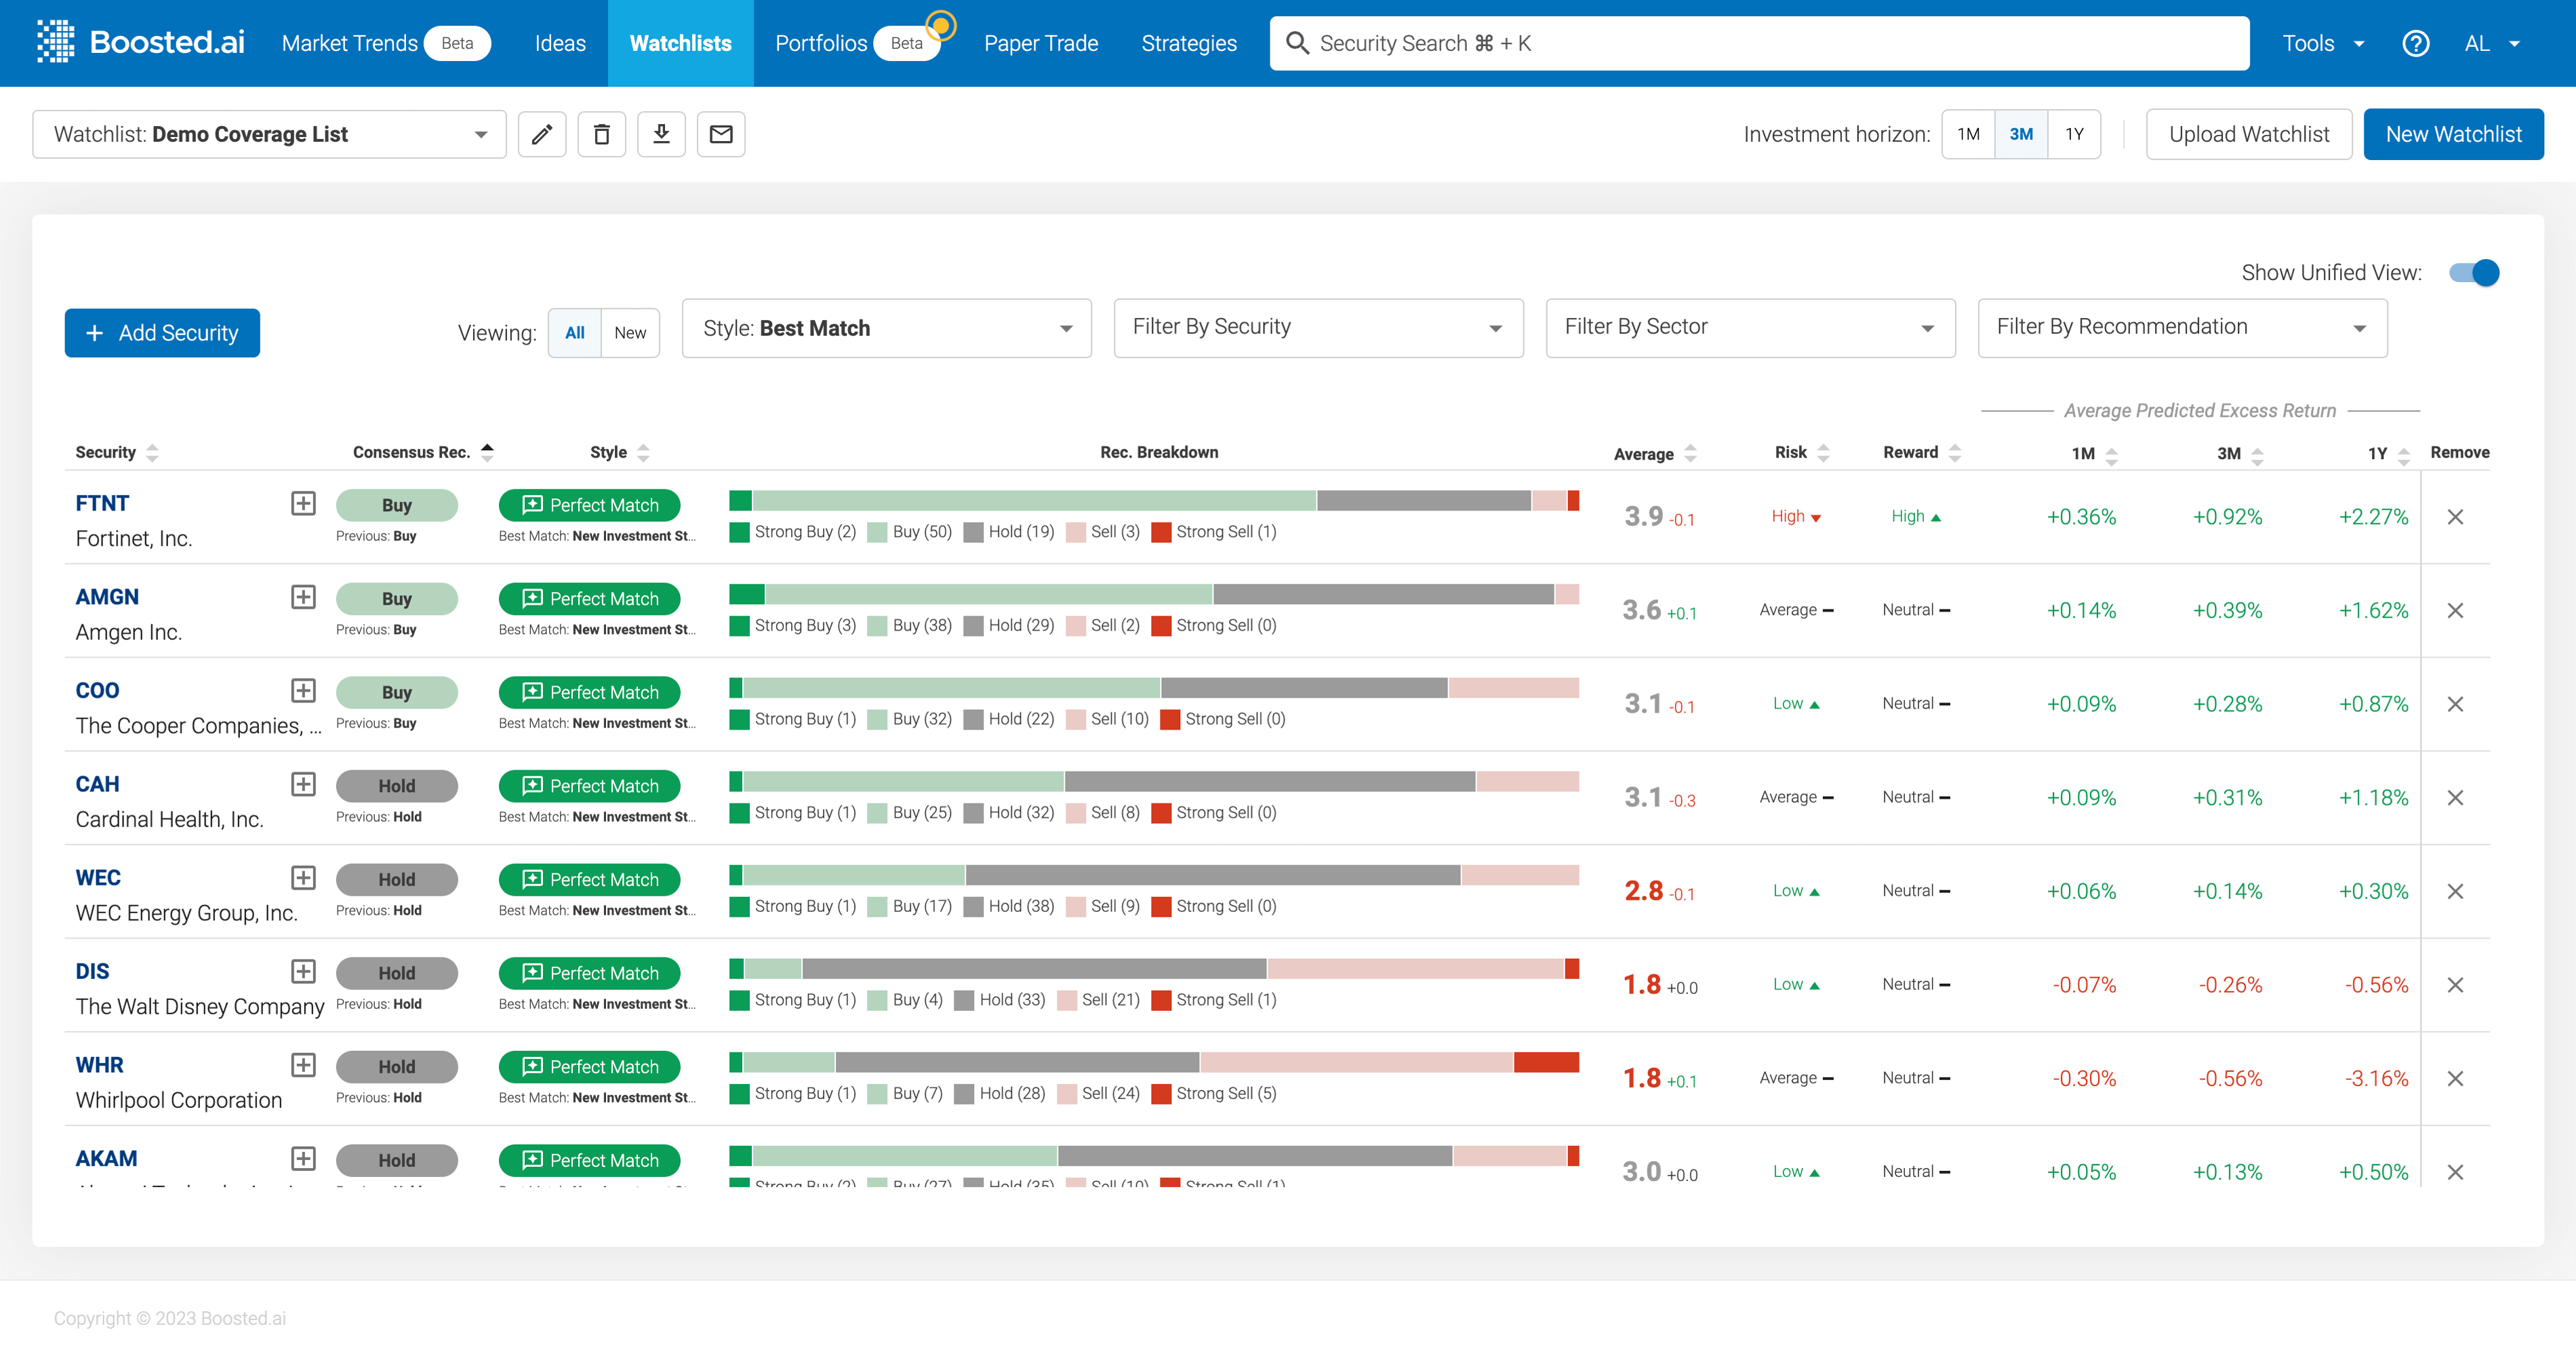Click the edit watchlist pencil icon
This screenshot has width=2576, height=1356.
coord(542,134)
